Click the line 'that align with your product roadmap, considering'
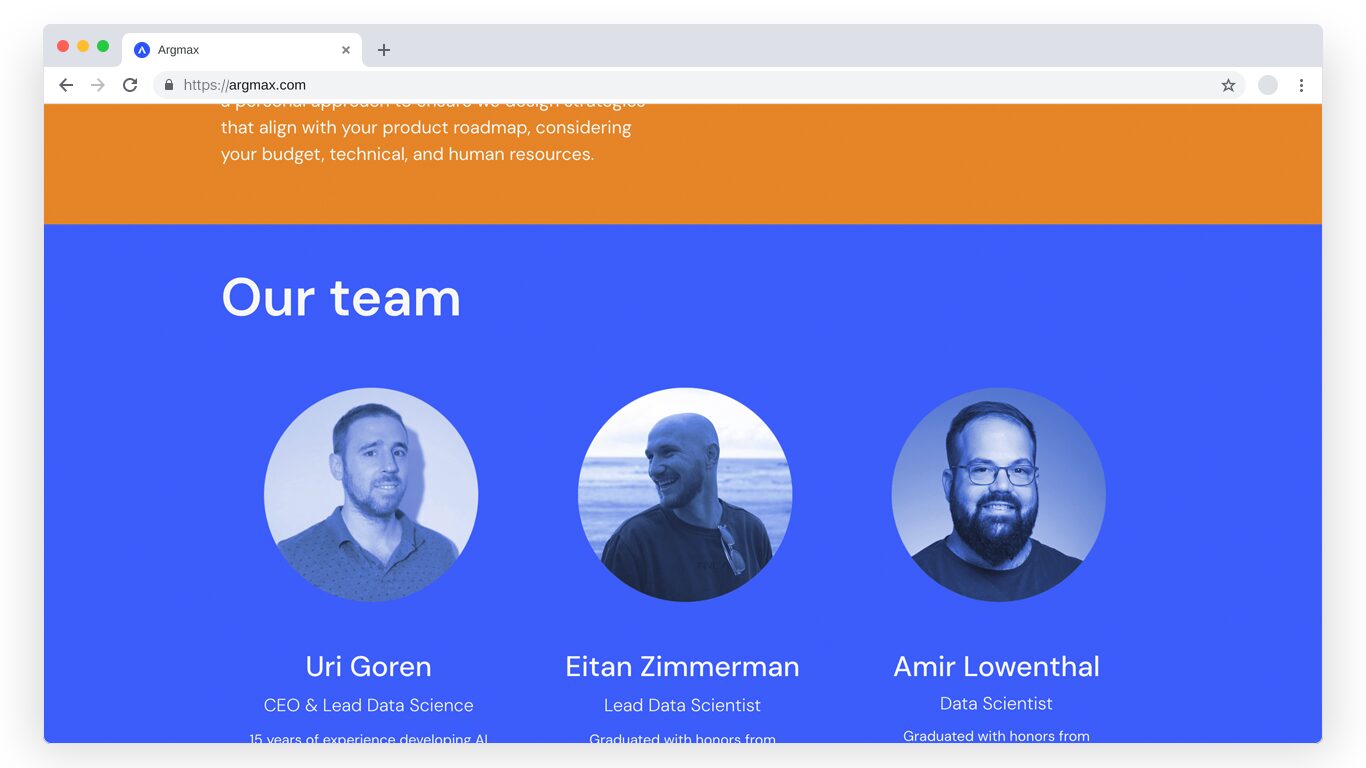This screenshot has height=768, width=1366. 426,127
